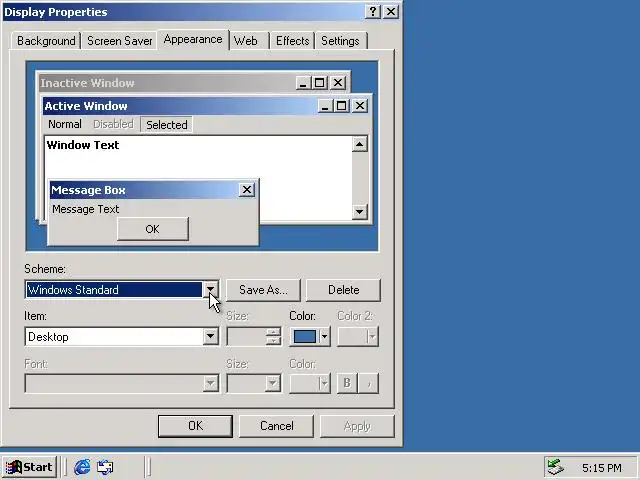Open the Item dropdown showing Desktop
The width and height of the screenshot is (640, 480).
pyautogui.click(x=122, y=337)
